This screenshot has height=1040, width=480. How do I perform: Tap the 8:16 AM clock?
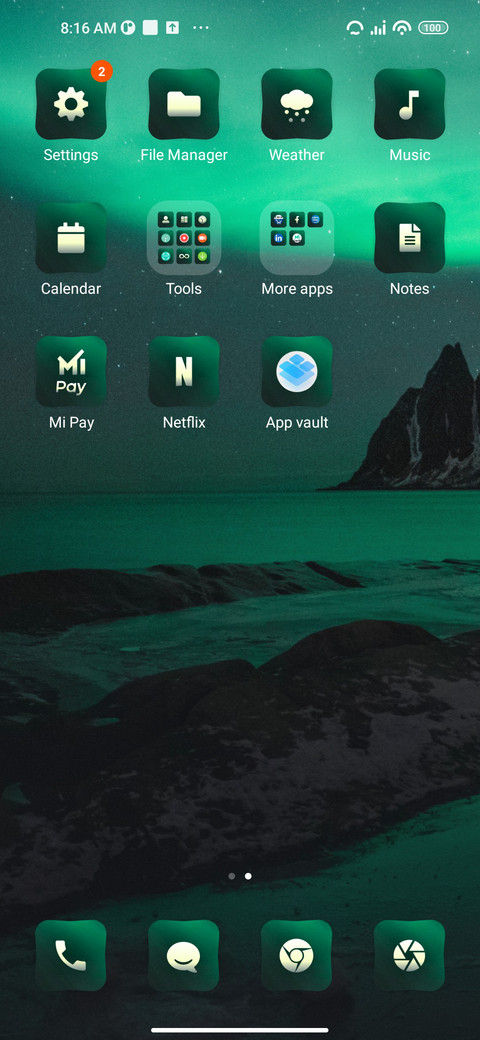88,28
